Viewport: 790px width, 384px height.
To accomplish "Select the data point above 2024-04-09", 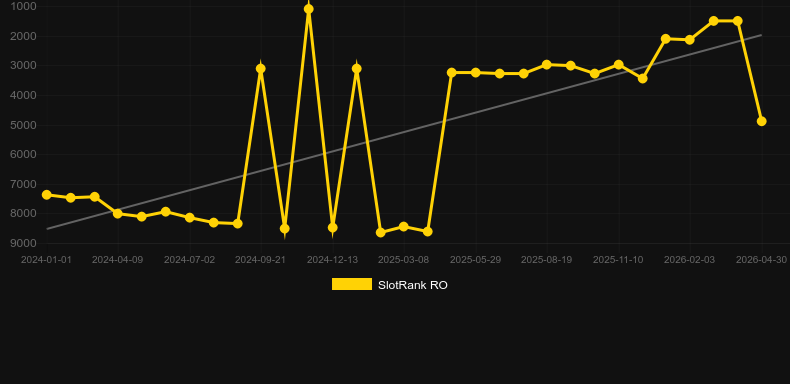I will (118, 214).
